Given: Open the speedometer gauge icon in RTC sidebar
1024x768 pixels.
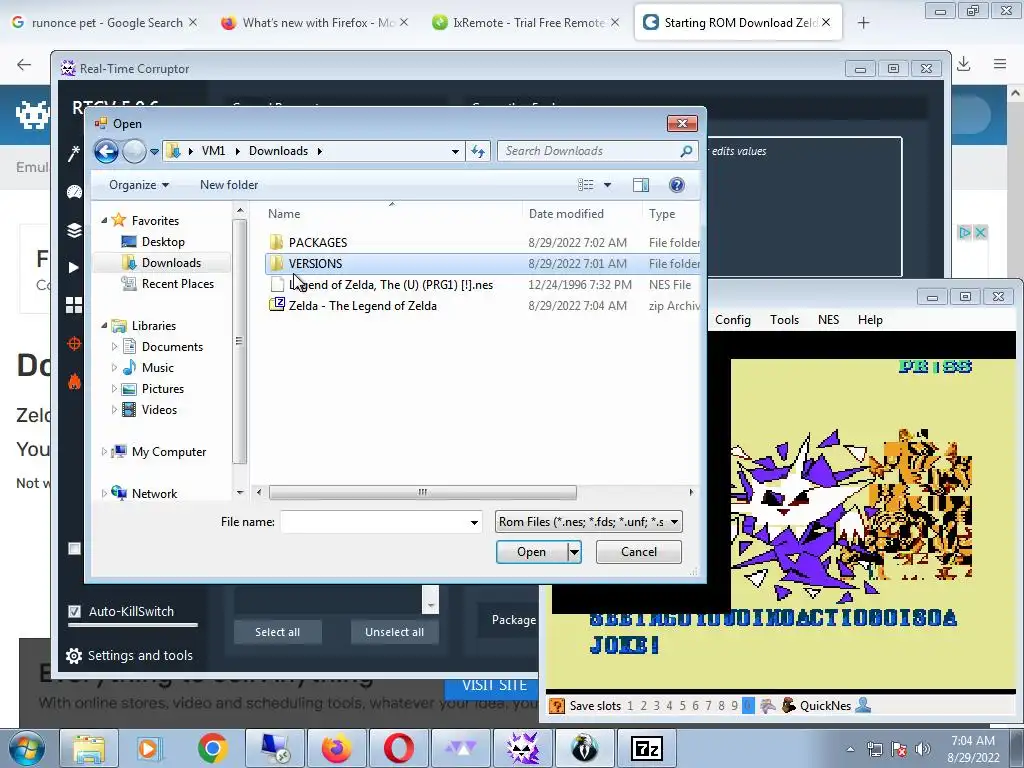Looking at the screenshot, I should point(74,191).
